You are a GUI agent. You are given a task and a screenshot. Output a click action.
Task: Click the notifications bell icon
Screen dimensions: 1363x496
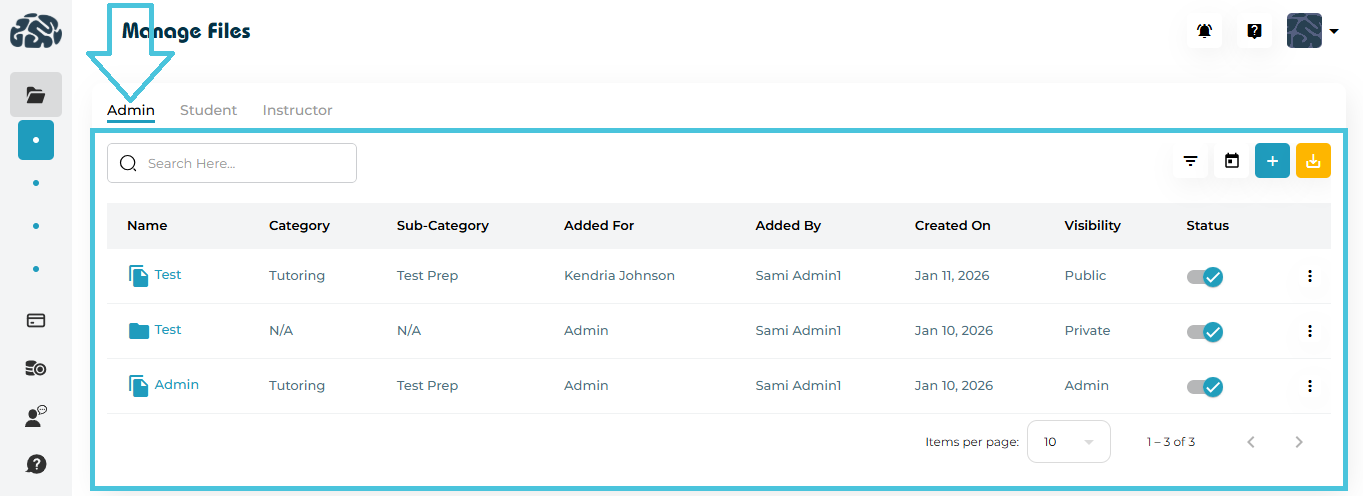1204,31
